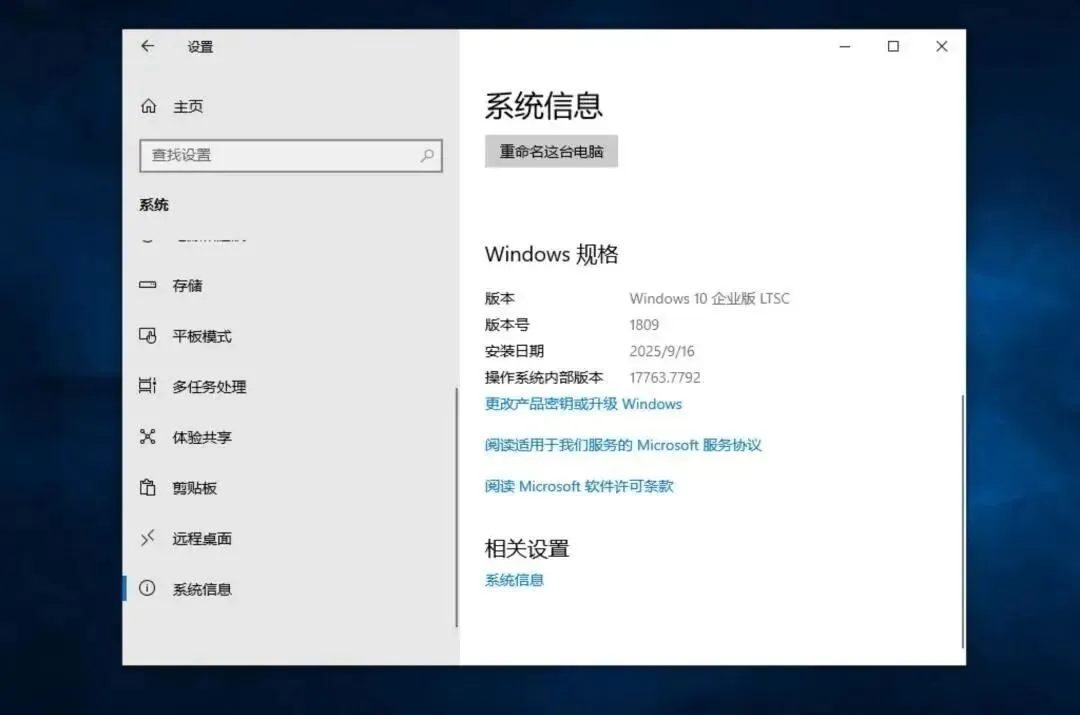Select the 体验共享 sharing icon

(x=147, y=437)
